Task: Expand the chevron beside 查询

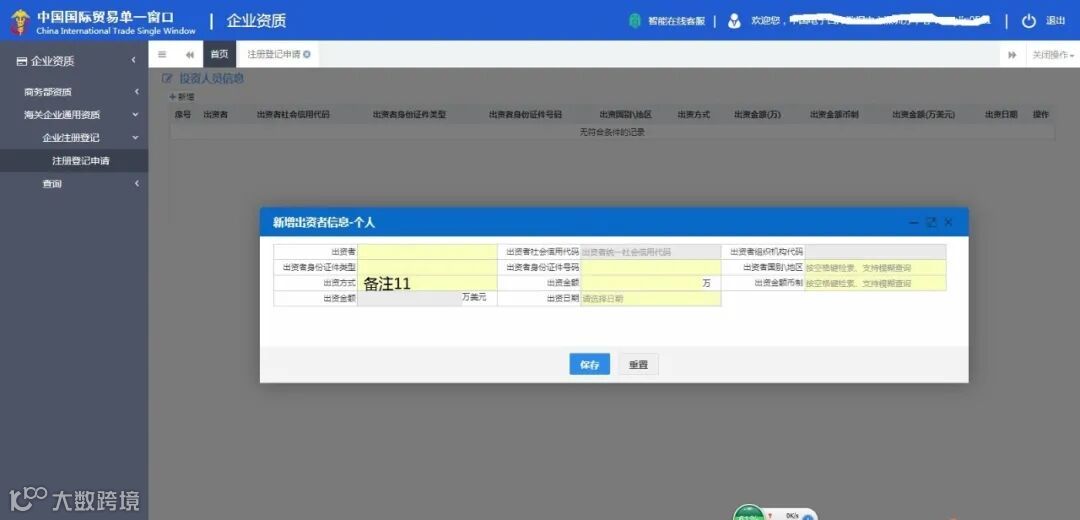Action: 136,184
